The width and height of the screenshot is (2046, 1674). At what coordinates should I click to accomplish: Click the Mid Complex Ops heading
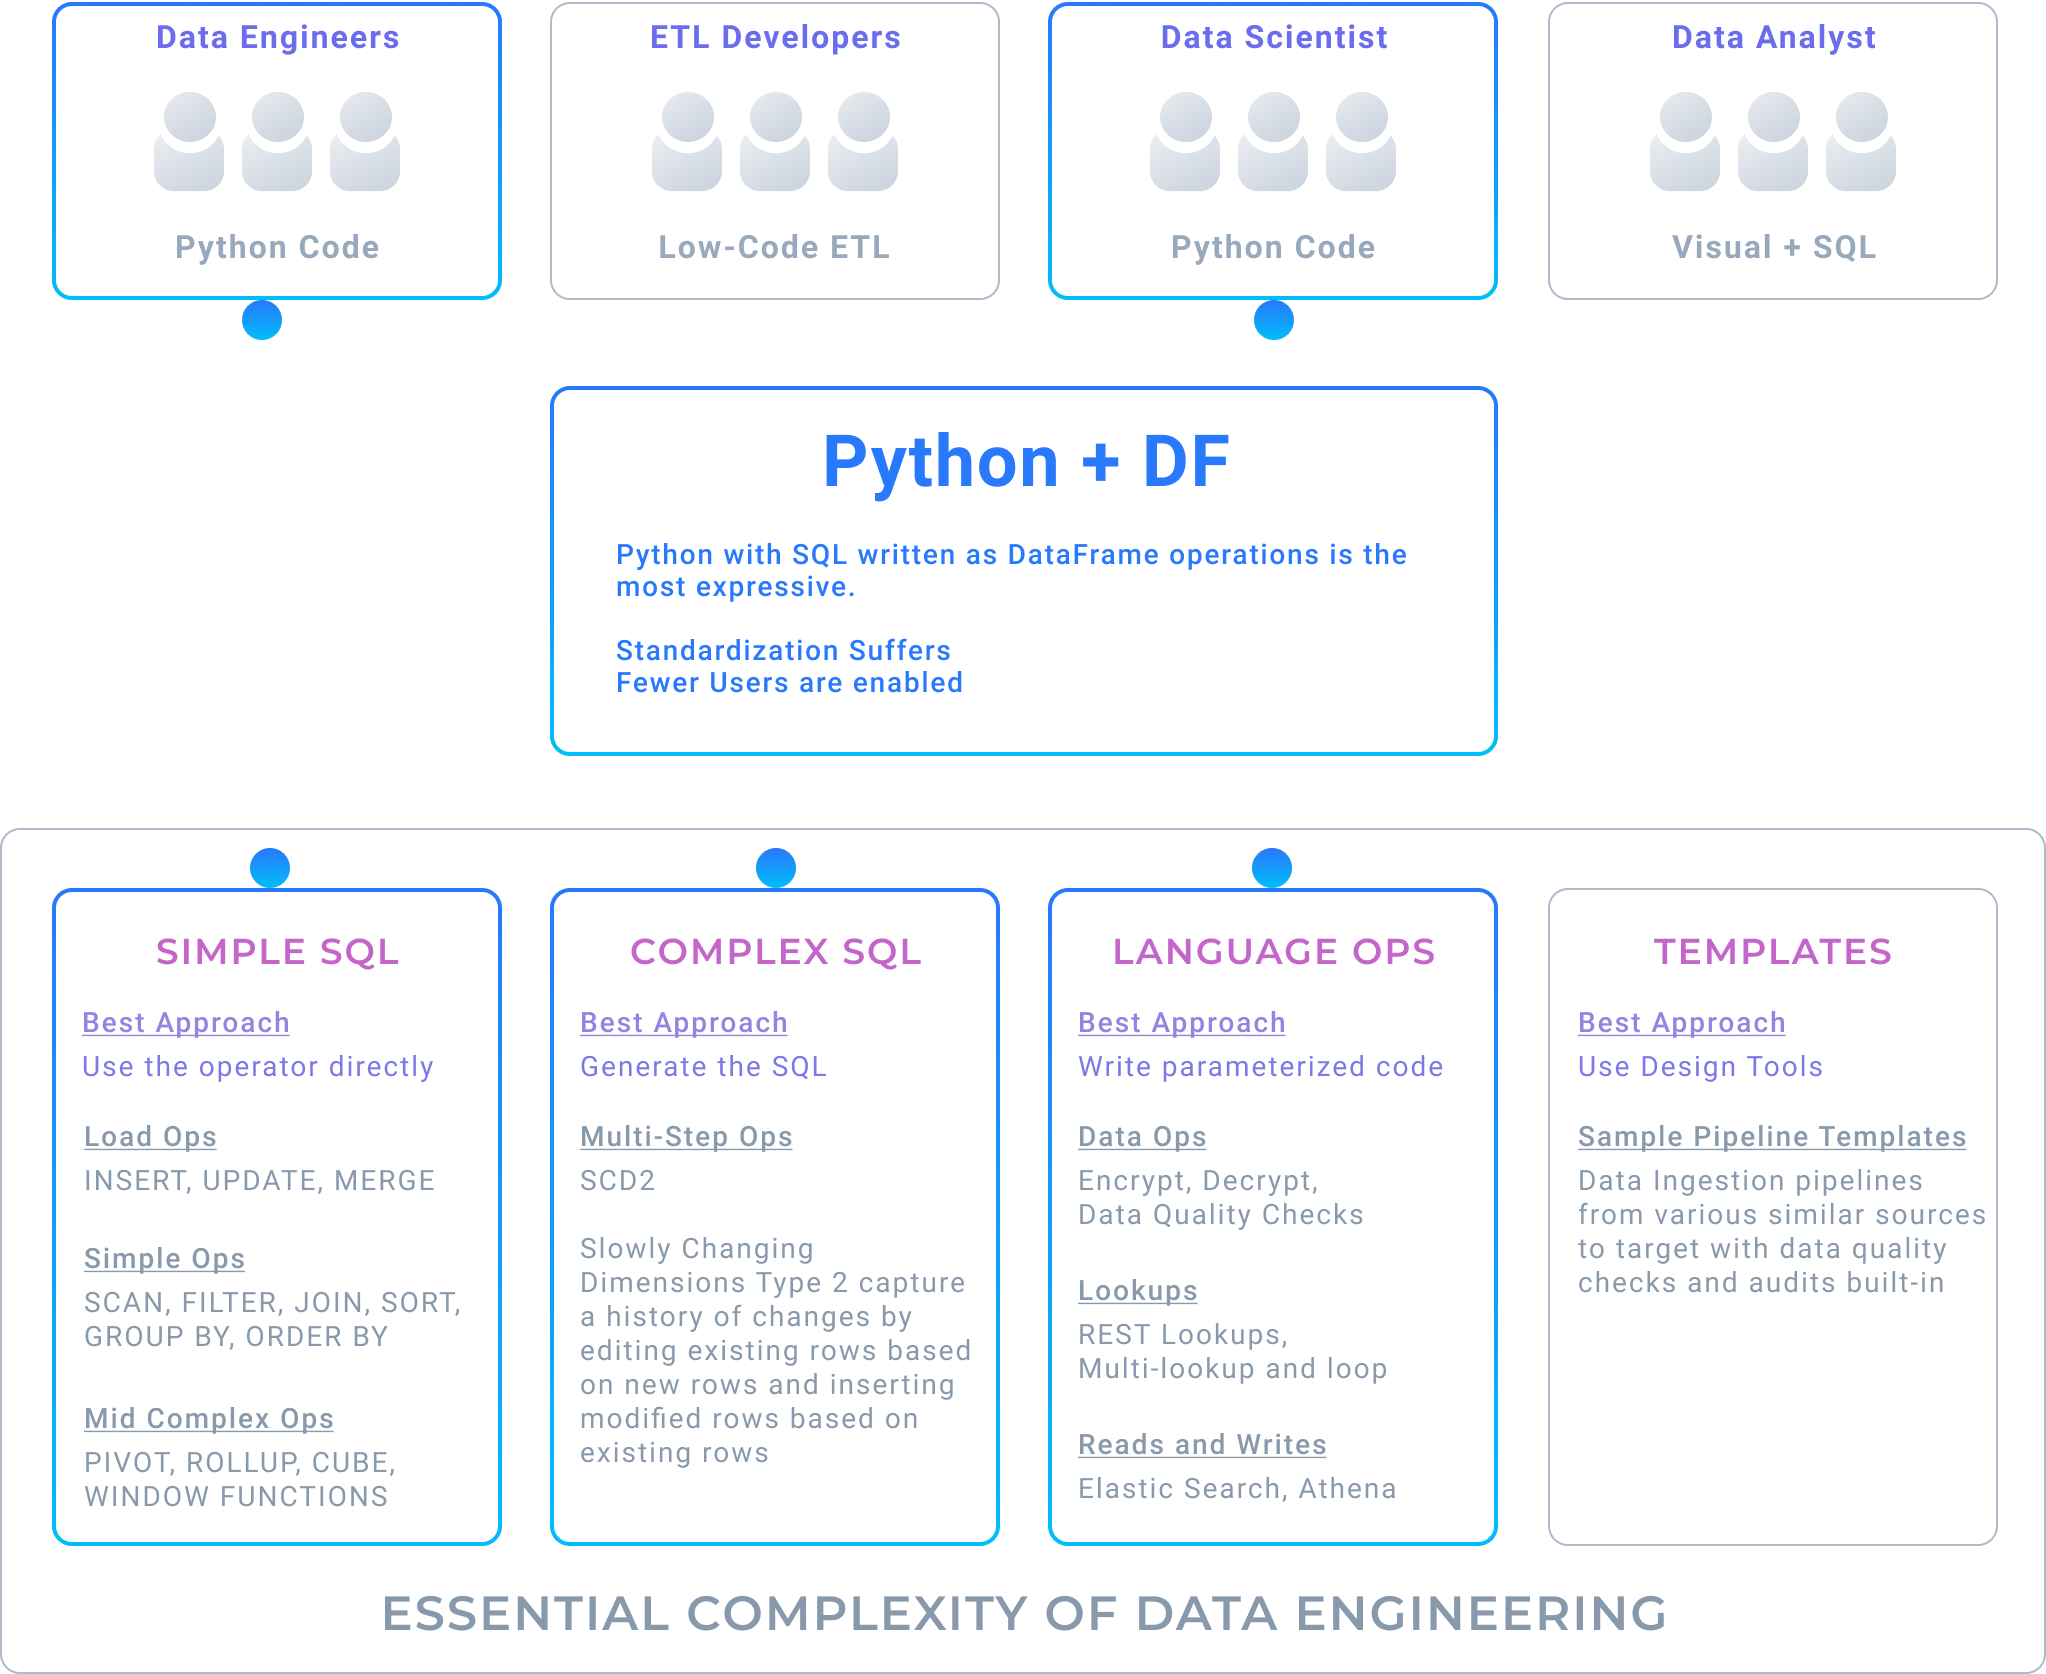tap(209, 1418)
